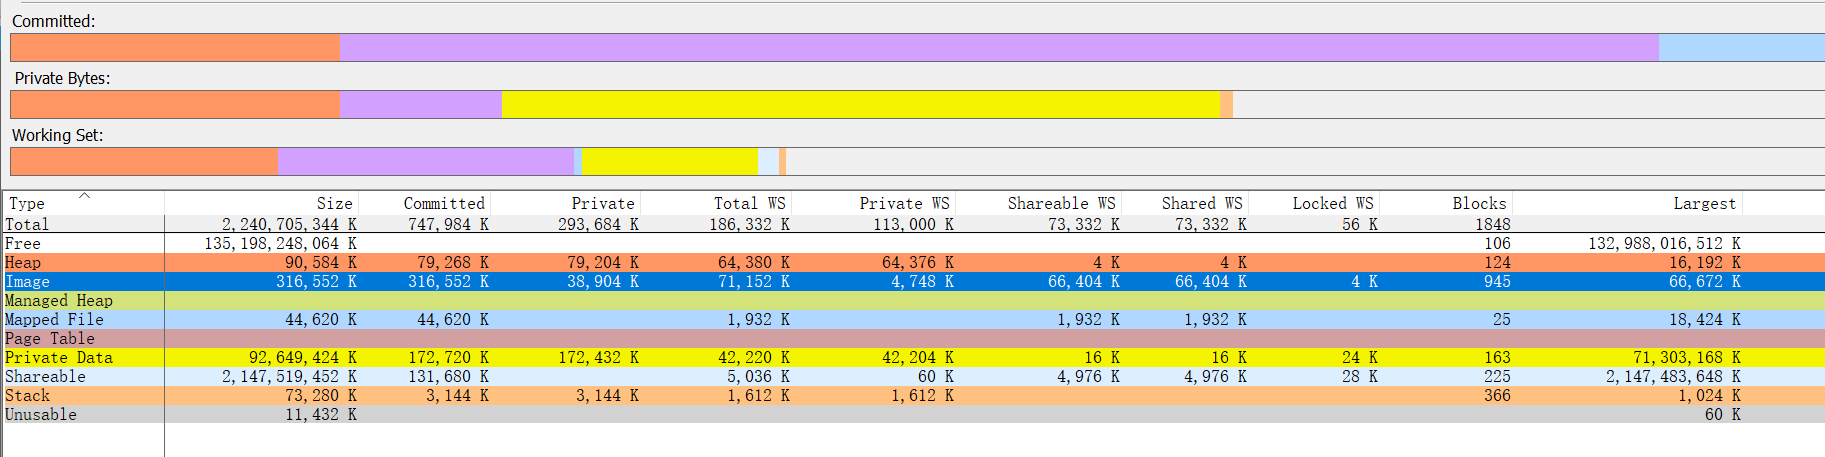Click the Shareable Size 2,147,519,452 K
This screenshot has width=1825, height=457.
point(289,376)
